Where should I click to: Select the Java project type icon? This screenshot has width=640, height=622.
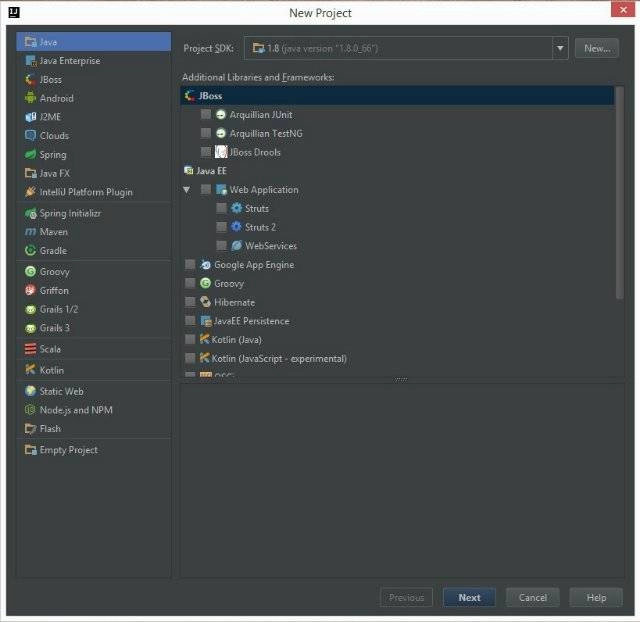(x=31, y=42)
